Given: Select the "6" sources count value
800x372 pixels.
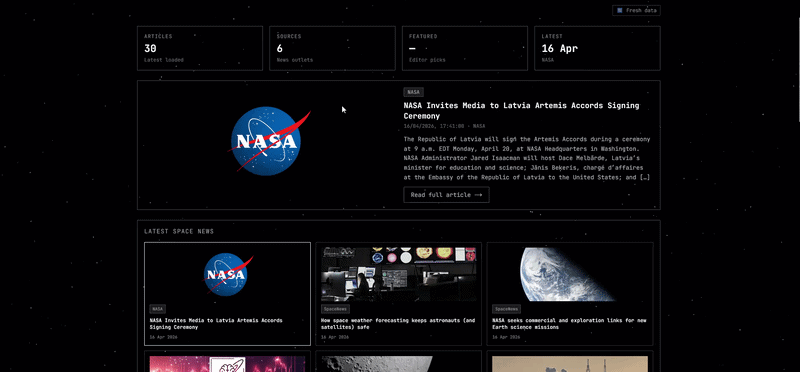Looking at the screenshot, I should point(280,48).
